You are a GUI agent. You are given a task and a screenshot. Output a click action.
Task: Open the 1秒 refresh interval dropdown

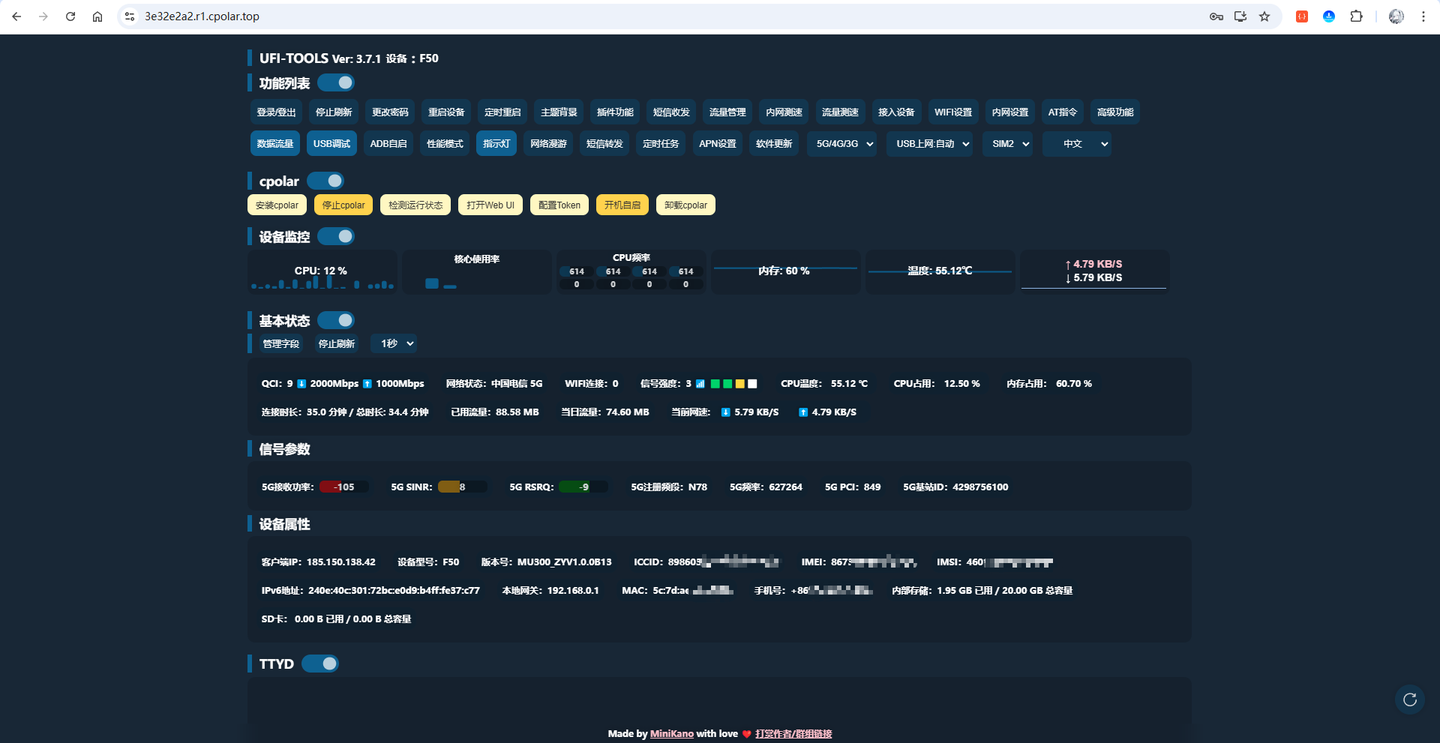(393, 344)
